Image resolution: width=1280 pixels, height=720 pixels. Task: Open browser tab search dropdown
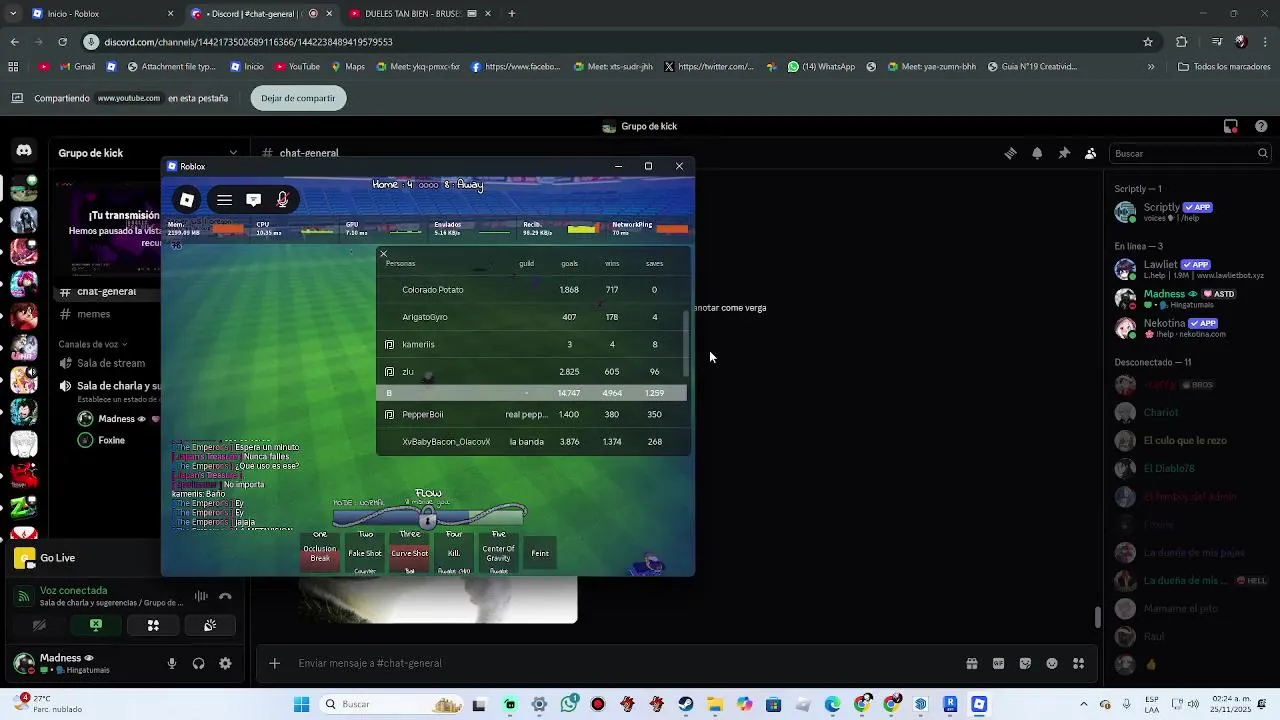click(13, 14)
